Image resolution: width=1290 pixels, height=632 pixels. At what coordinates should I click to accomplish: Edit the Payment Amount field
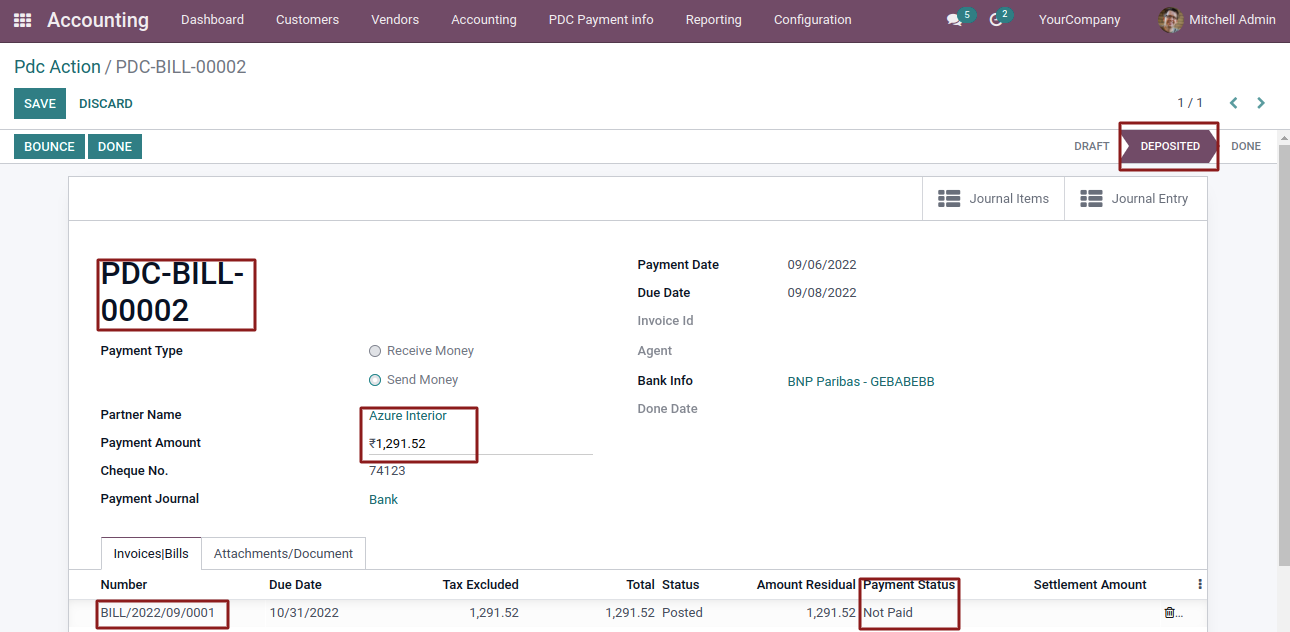coord(480,444)
